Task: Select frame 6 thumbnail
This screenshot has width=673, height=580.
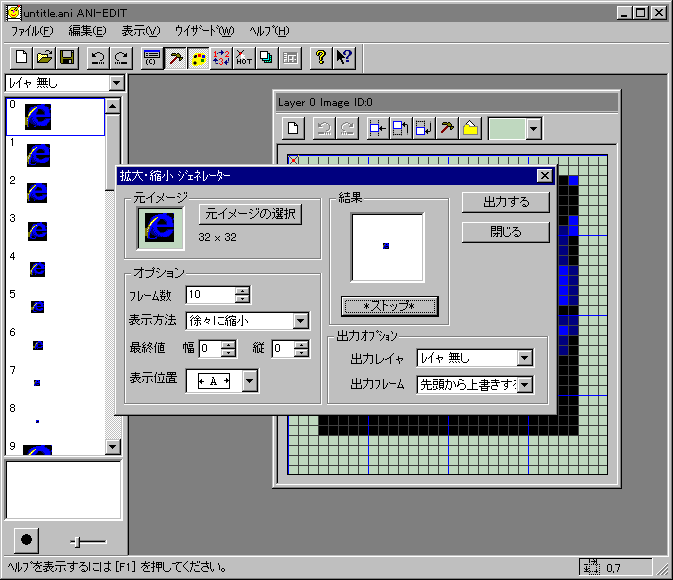Action: (38, 345)
